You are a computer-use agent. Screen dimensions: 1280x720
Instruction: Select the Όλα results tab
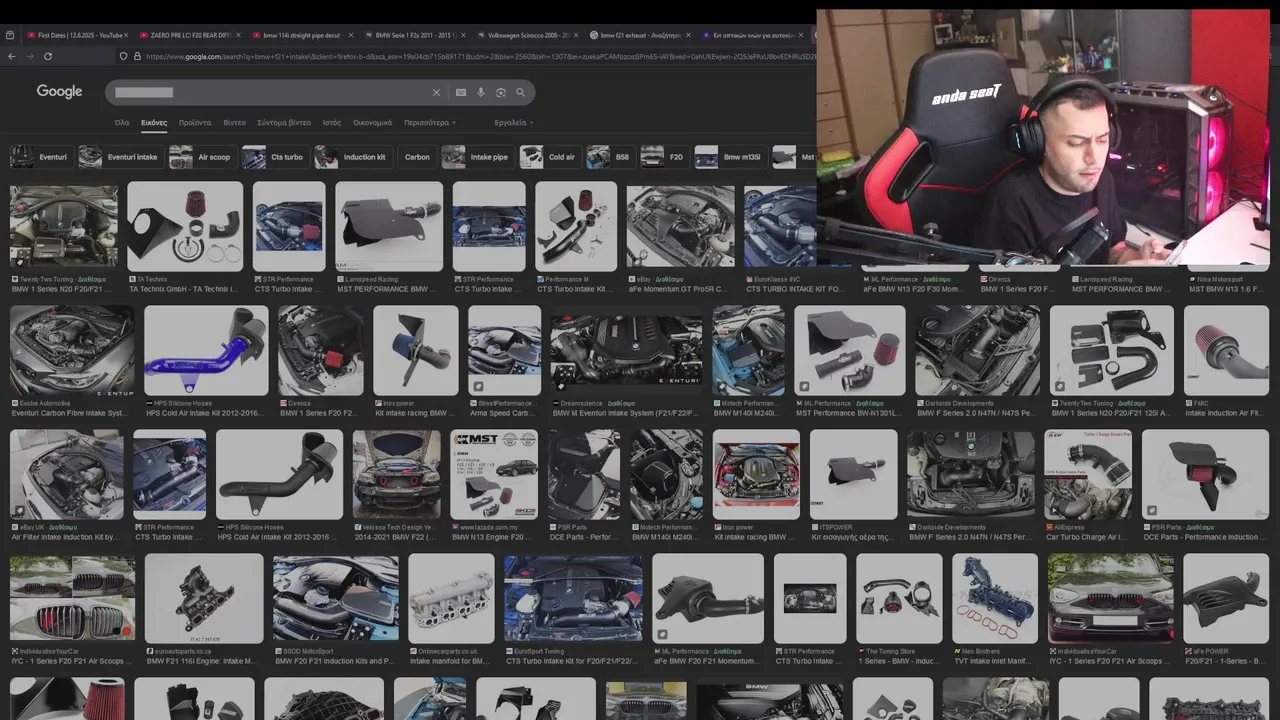(x=122, y=122)
